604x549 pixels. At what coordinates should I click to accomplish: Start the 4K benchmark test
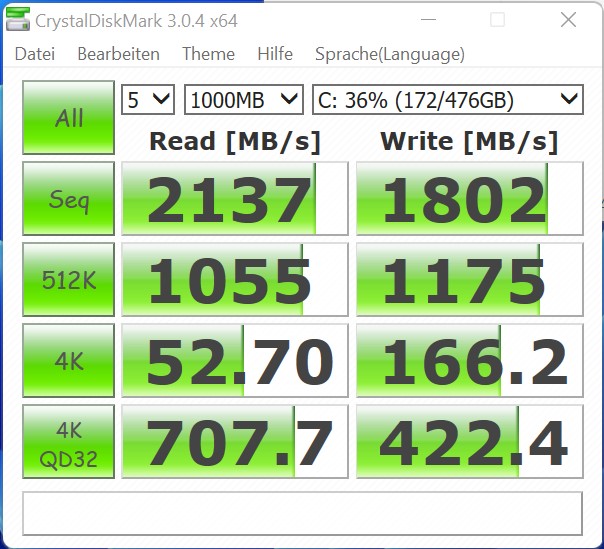click(69, 360)
